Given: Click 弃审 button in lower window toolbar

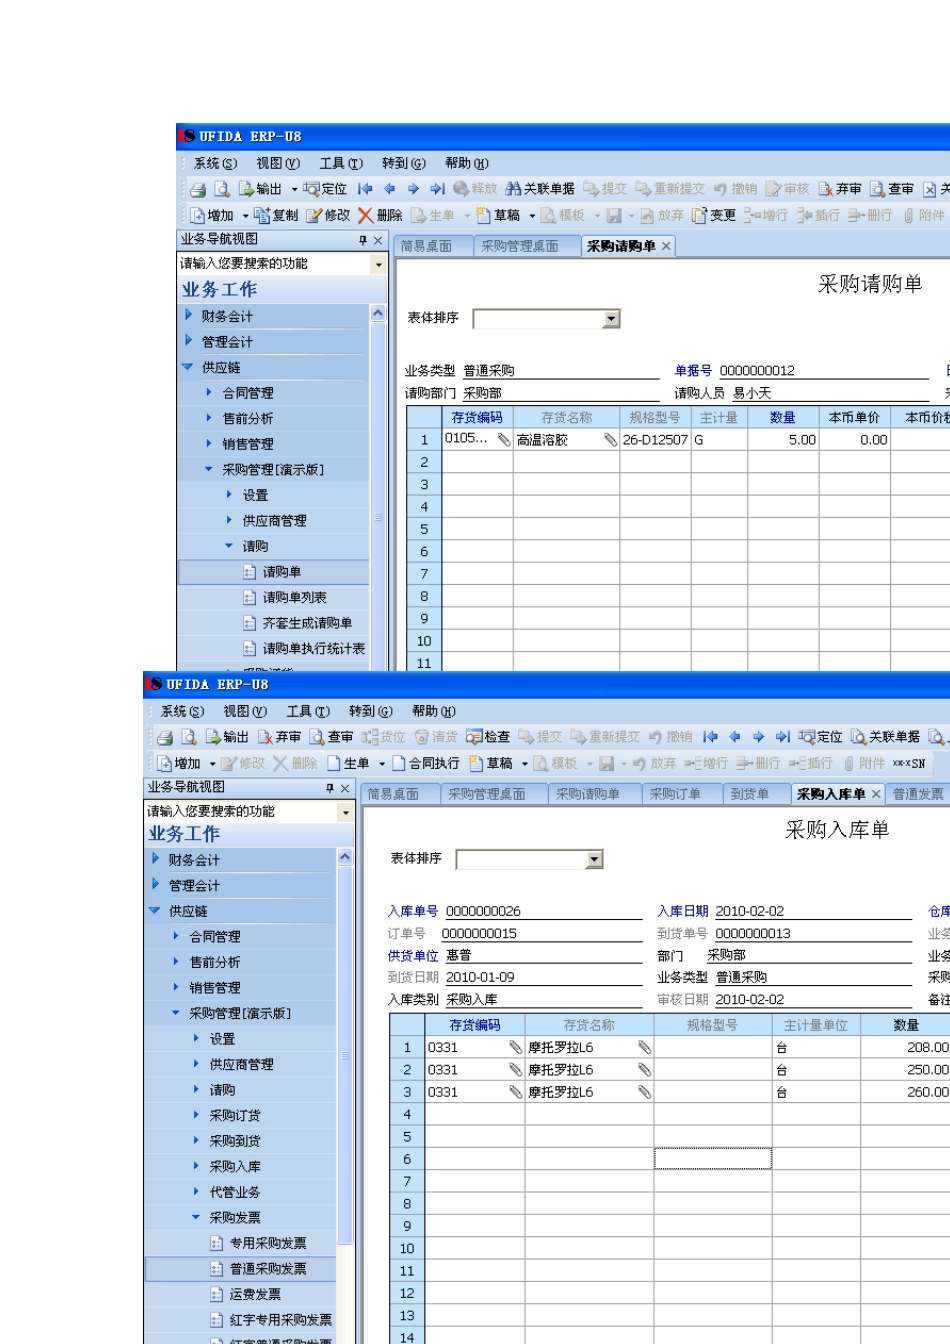Looking at the screenshot, I should pos(279,737).
